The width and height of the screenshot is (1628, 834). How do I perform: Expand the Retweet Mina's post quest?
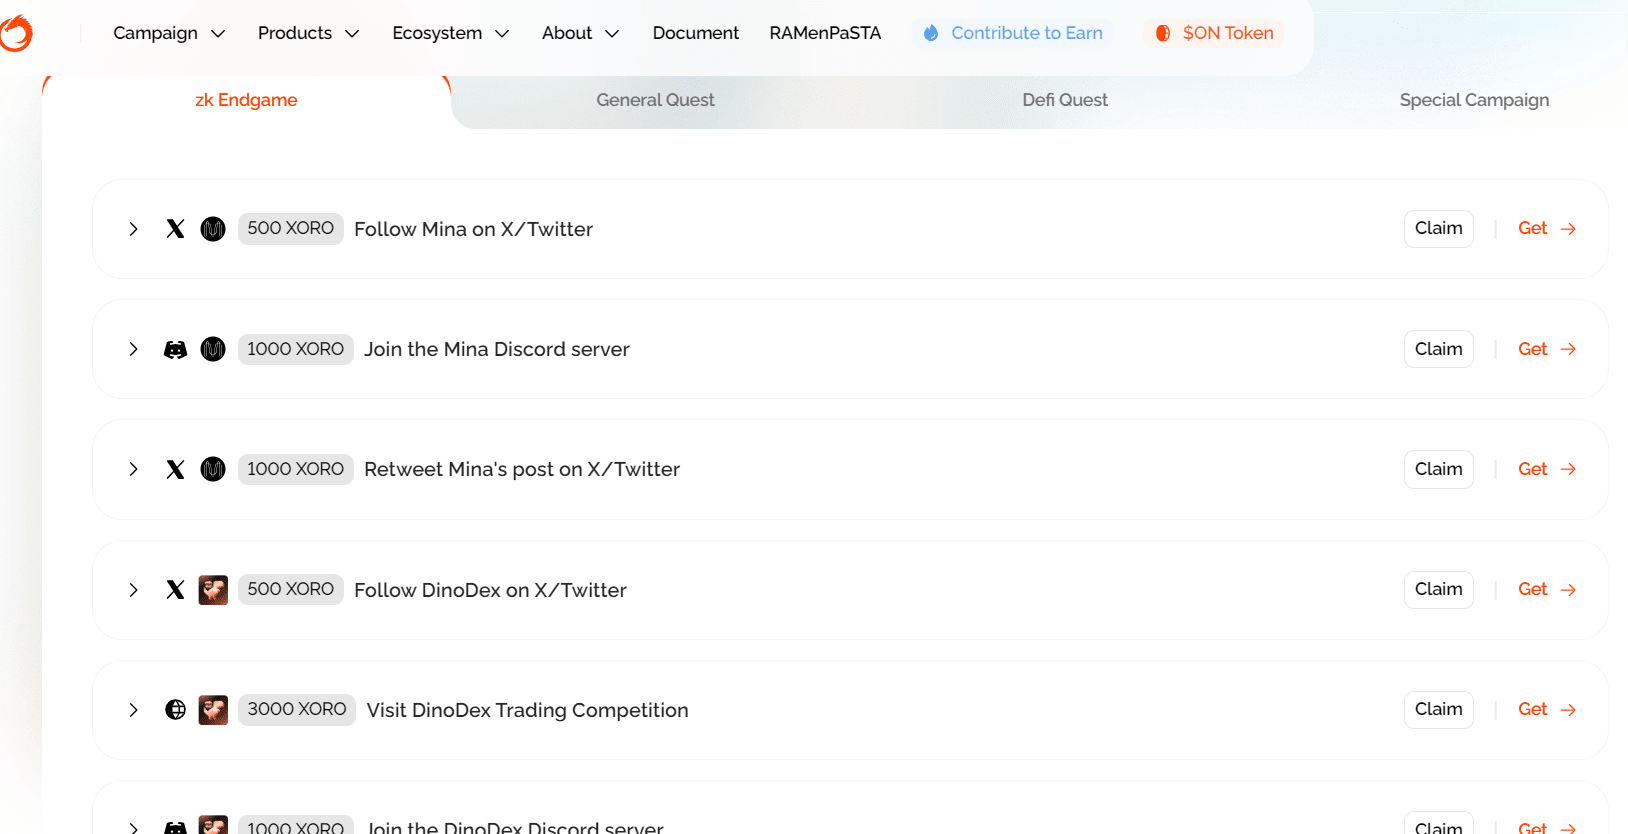coord(133,469)
